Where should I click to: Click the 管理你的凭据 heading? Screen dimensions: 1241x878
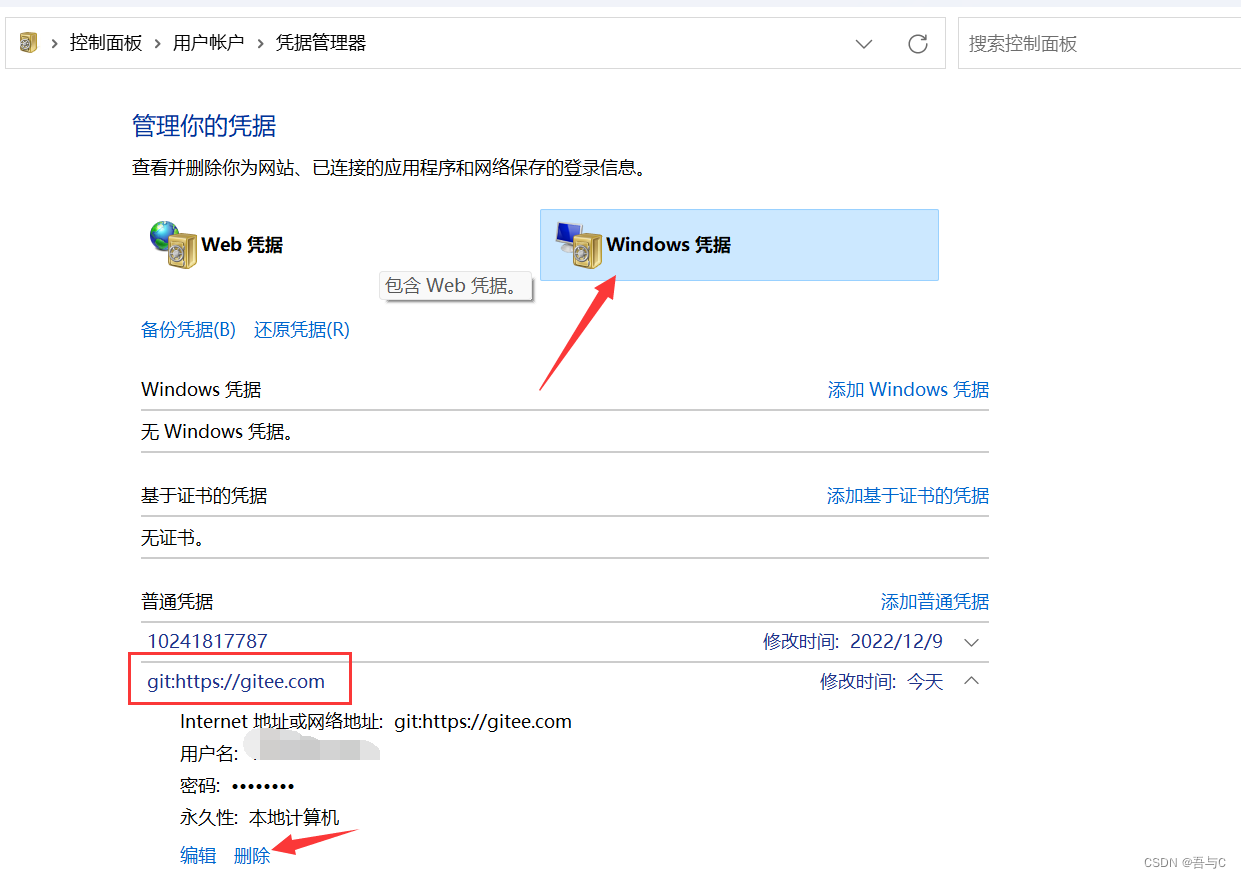204,126
